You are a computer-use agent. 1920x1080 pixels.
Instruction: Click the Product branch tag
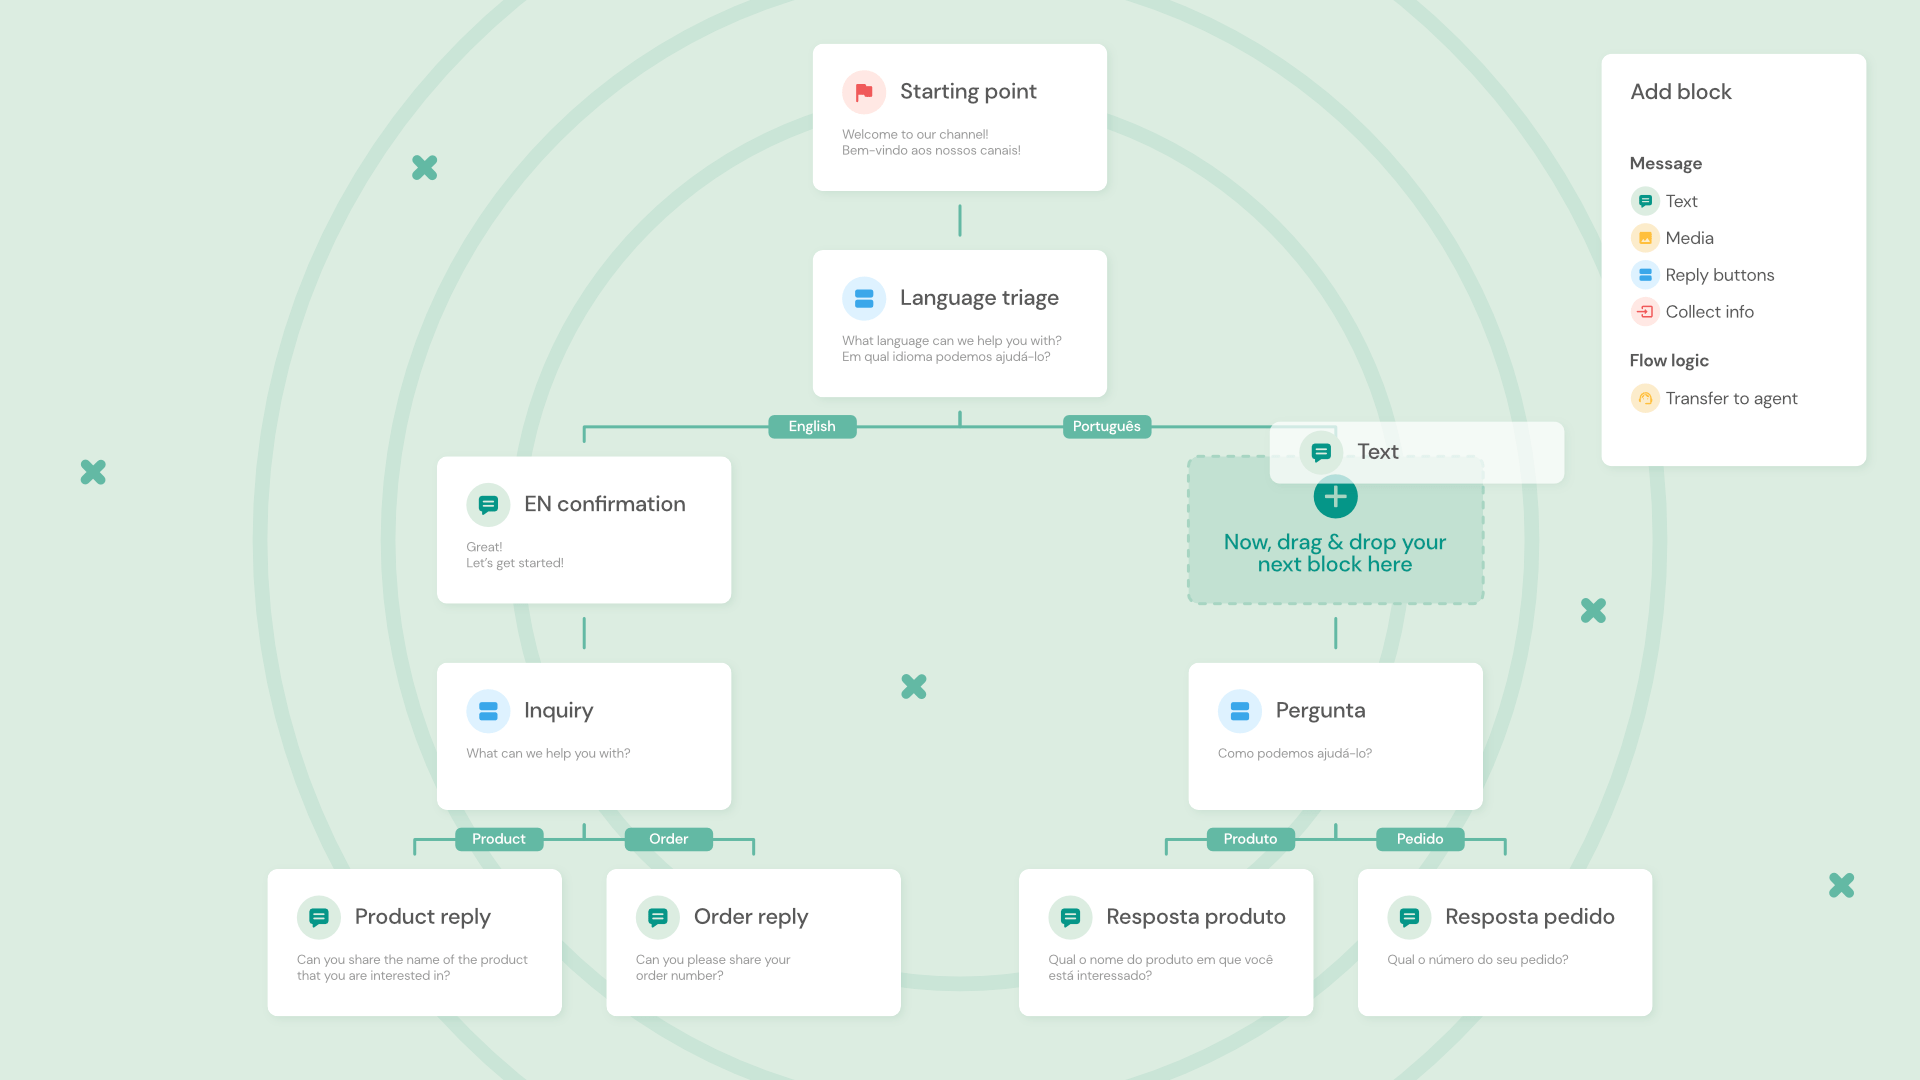(x=498, y=839)
